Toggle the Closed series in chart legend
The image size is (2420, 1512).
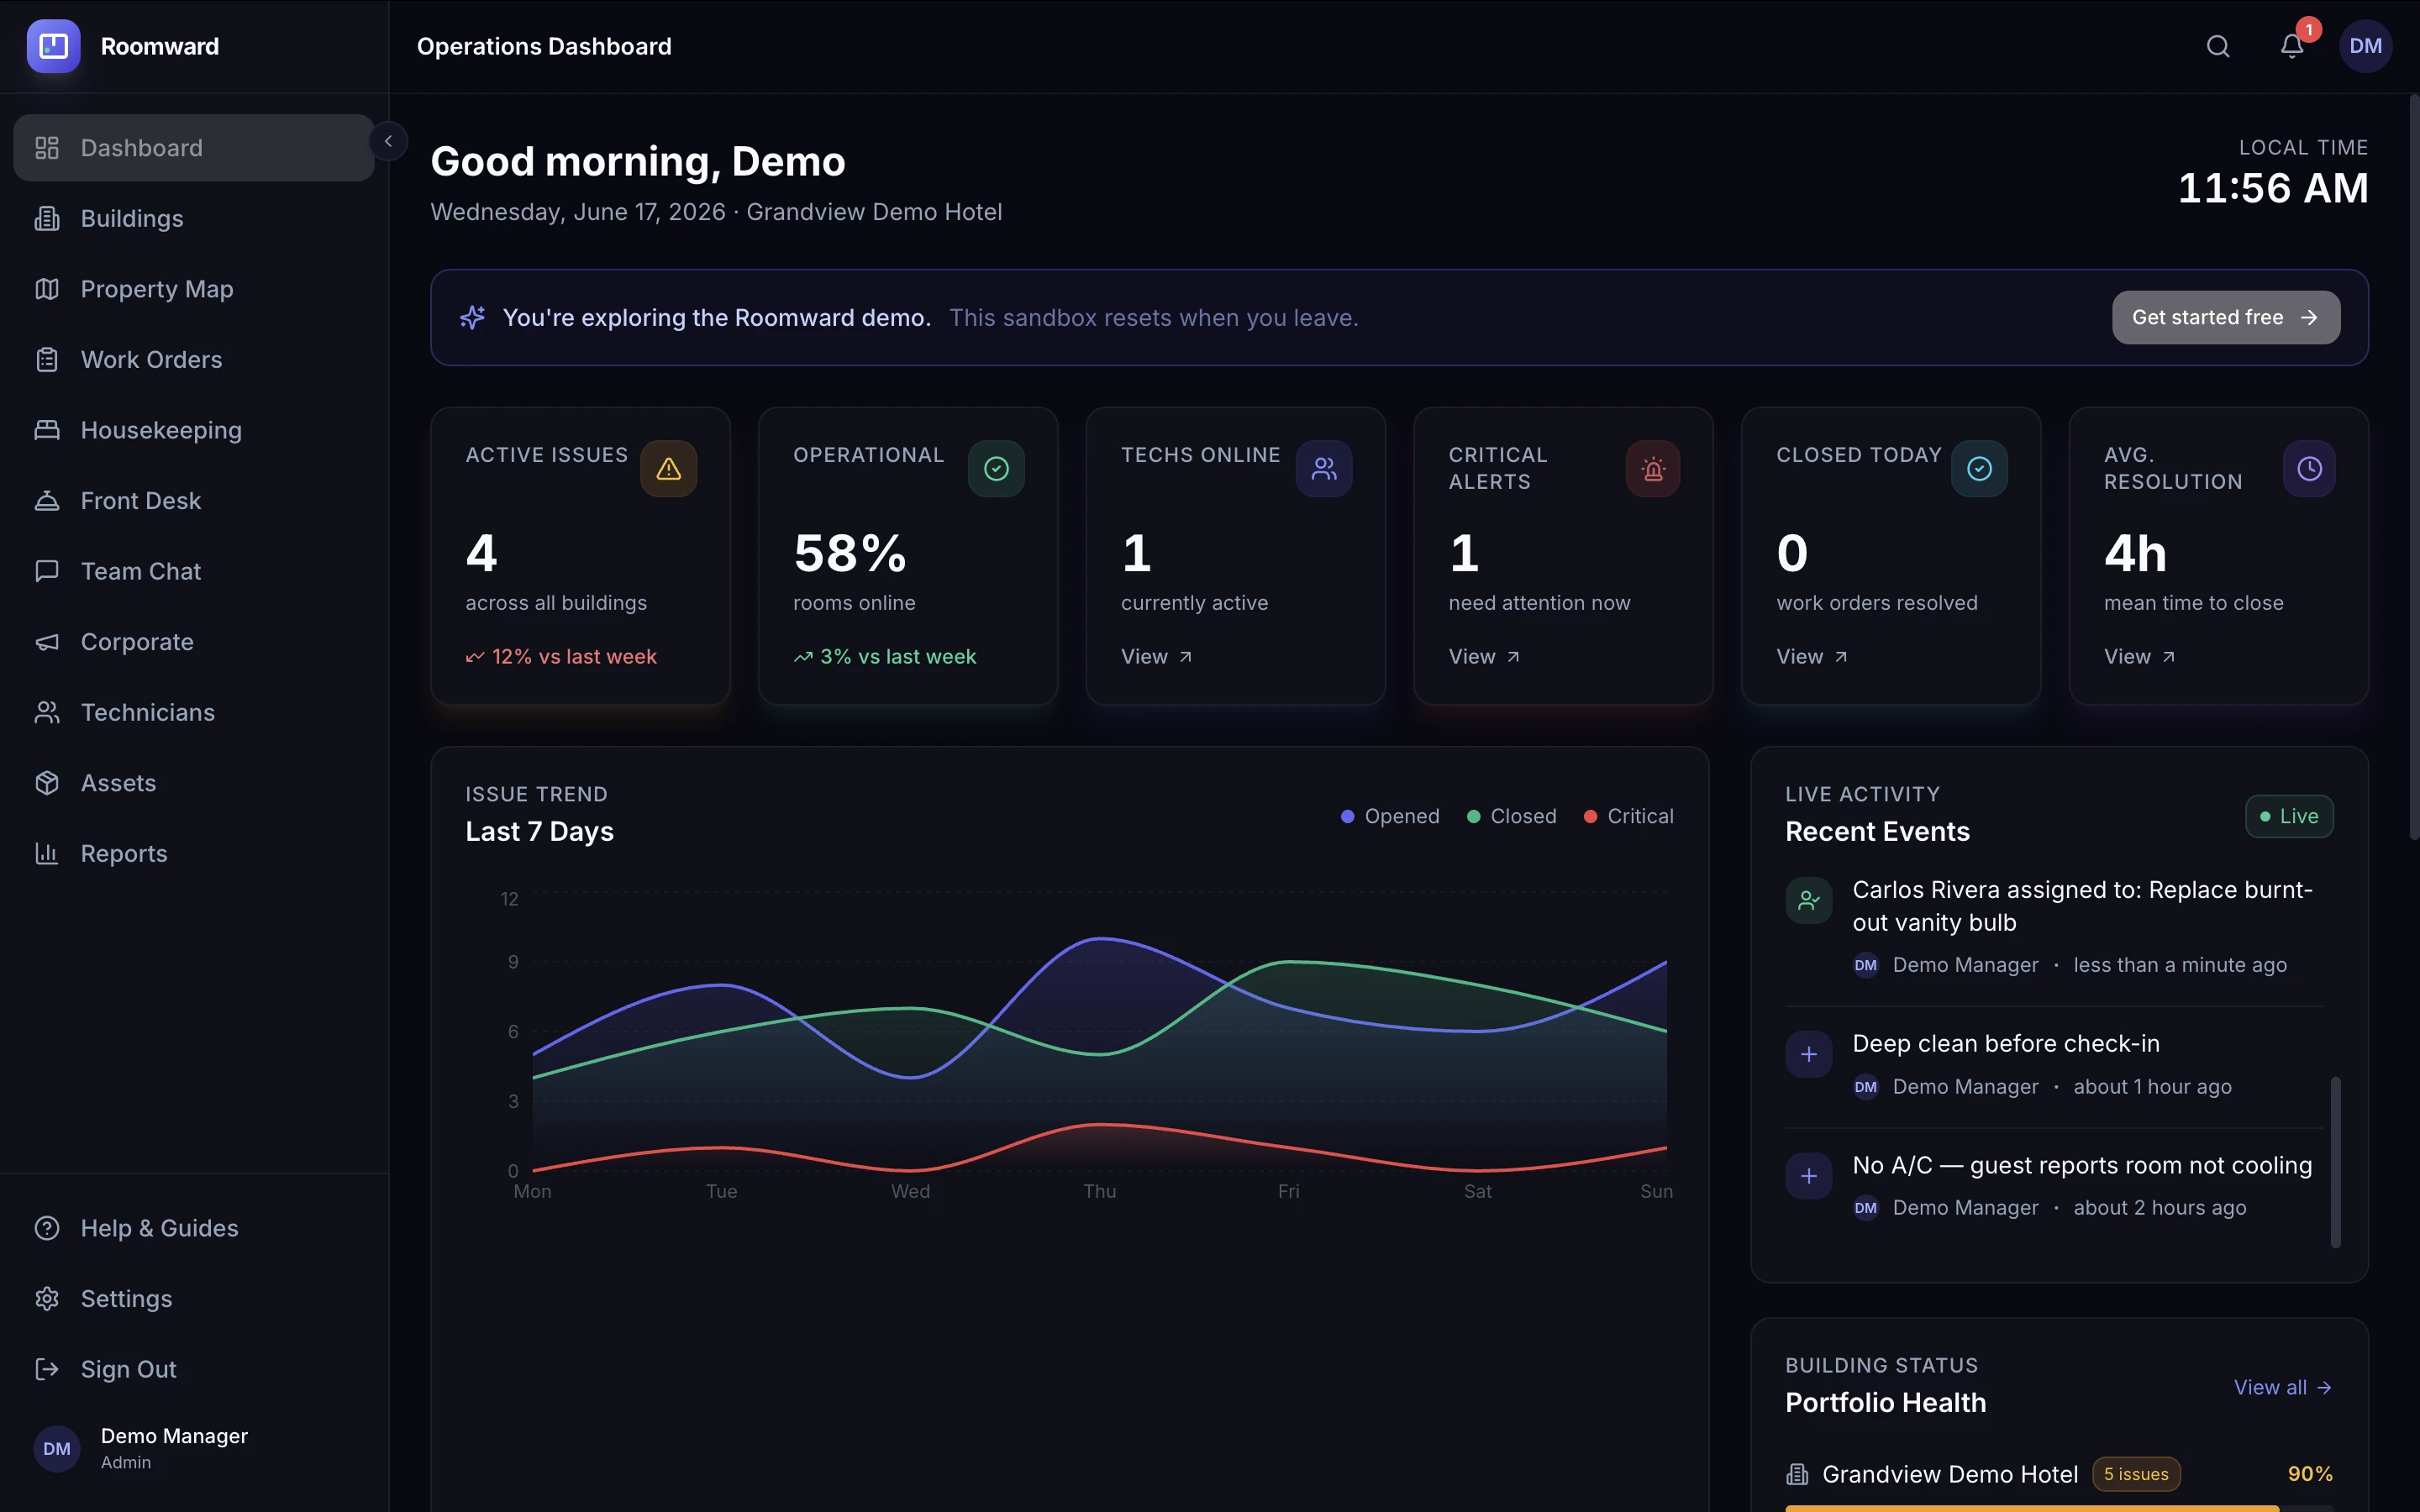click(x=1511, y=816)
